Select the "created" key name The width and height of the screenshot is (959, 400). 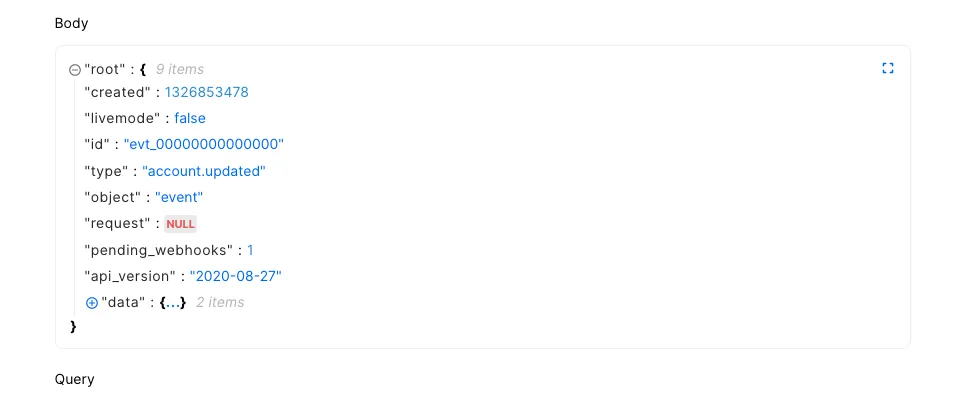[117, 92]
